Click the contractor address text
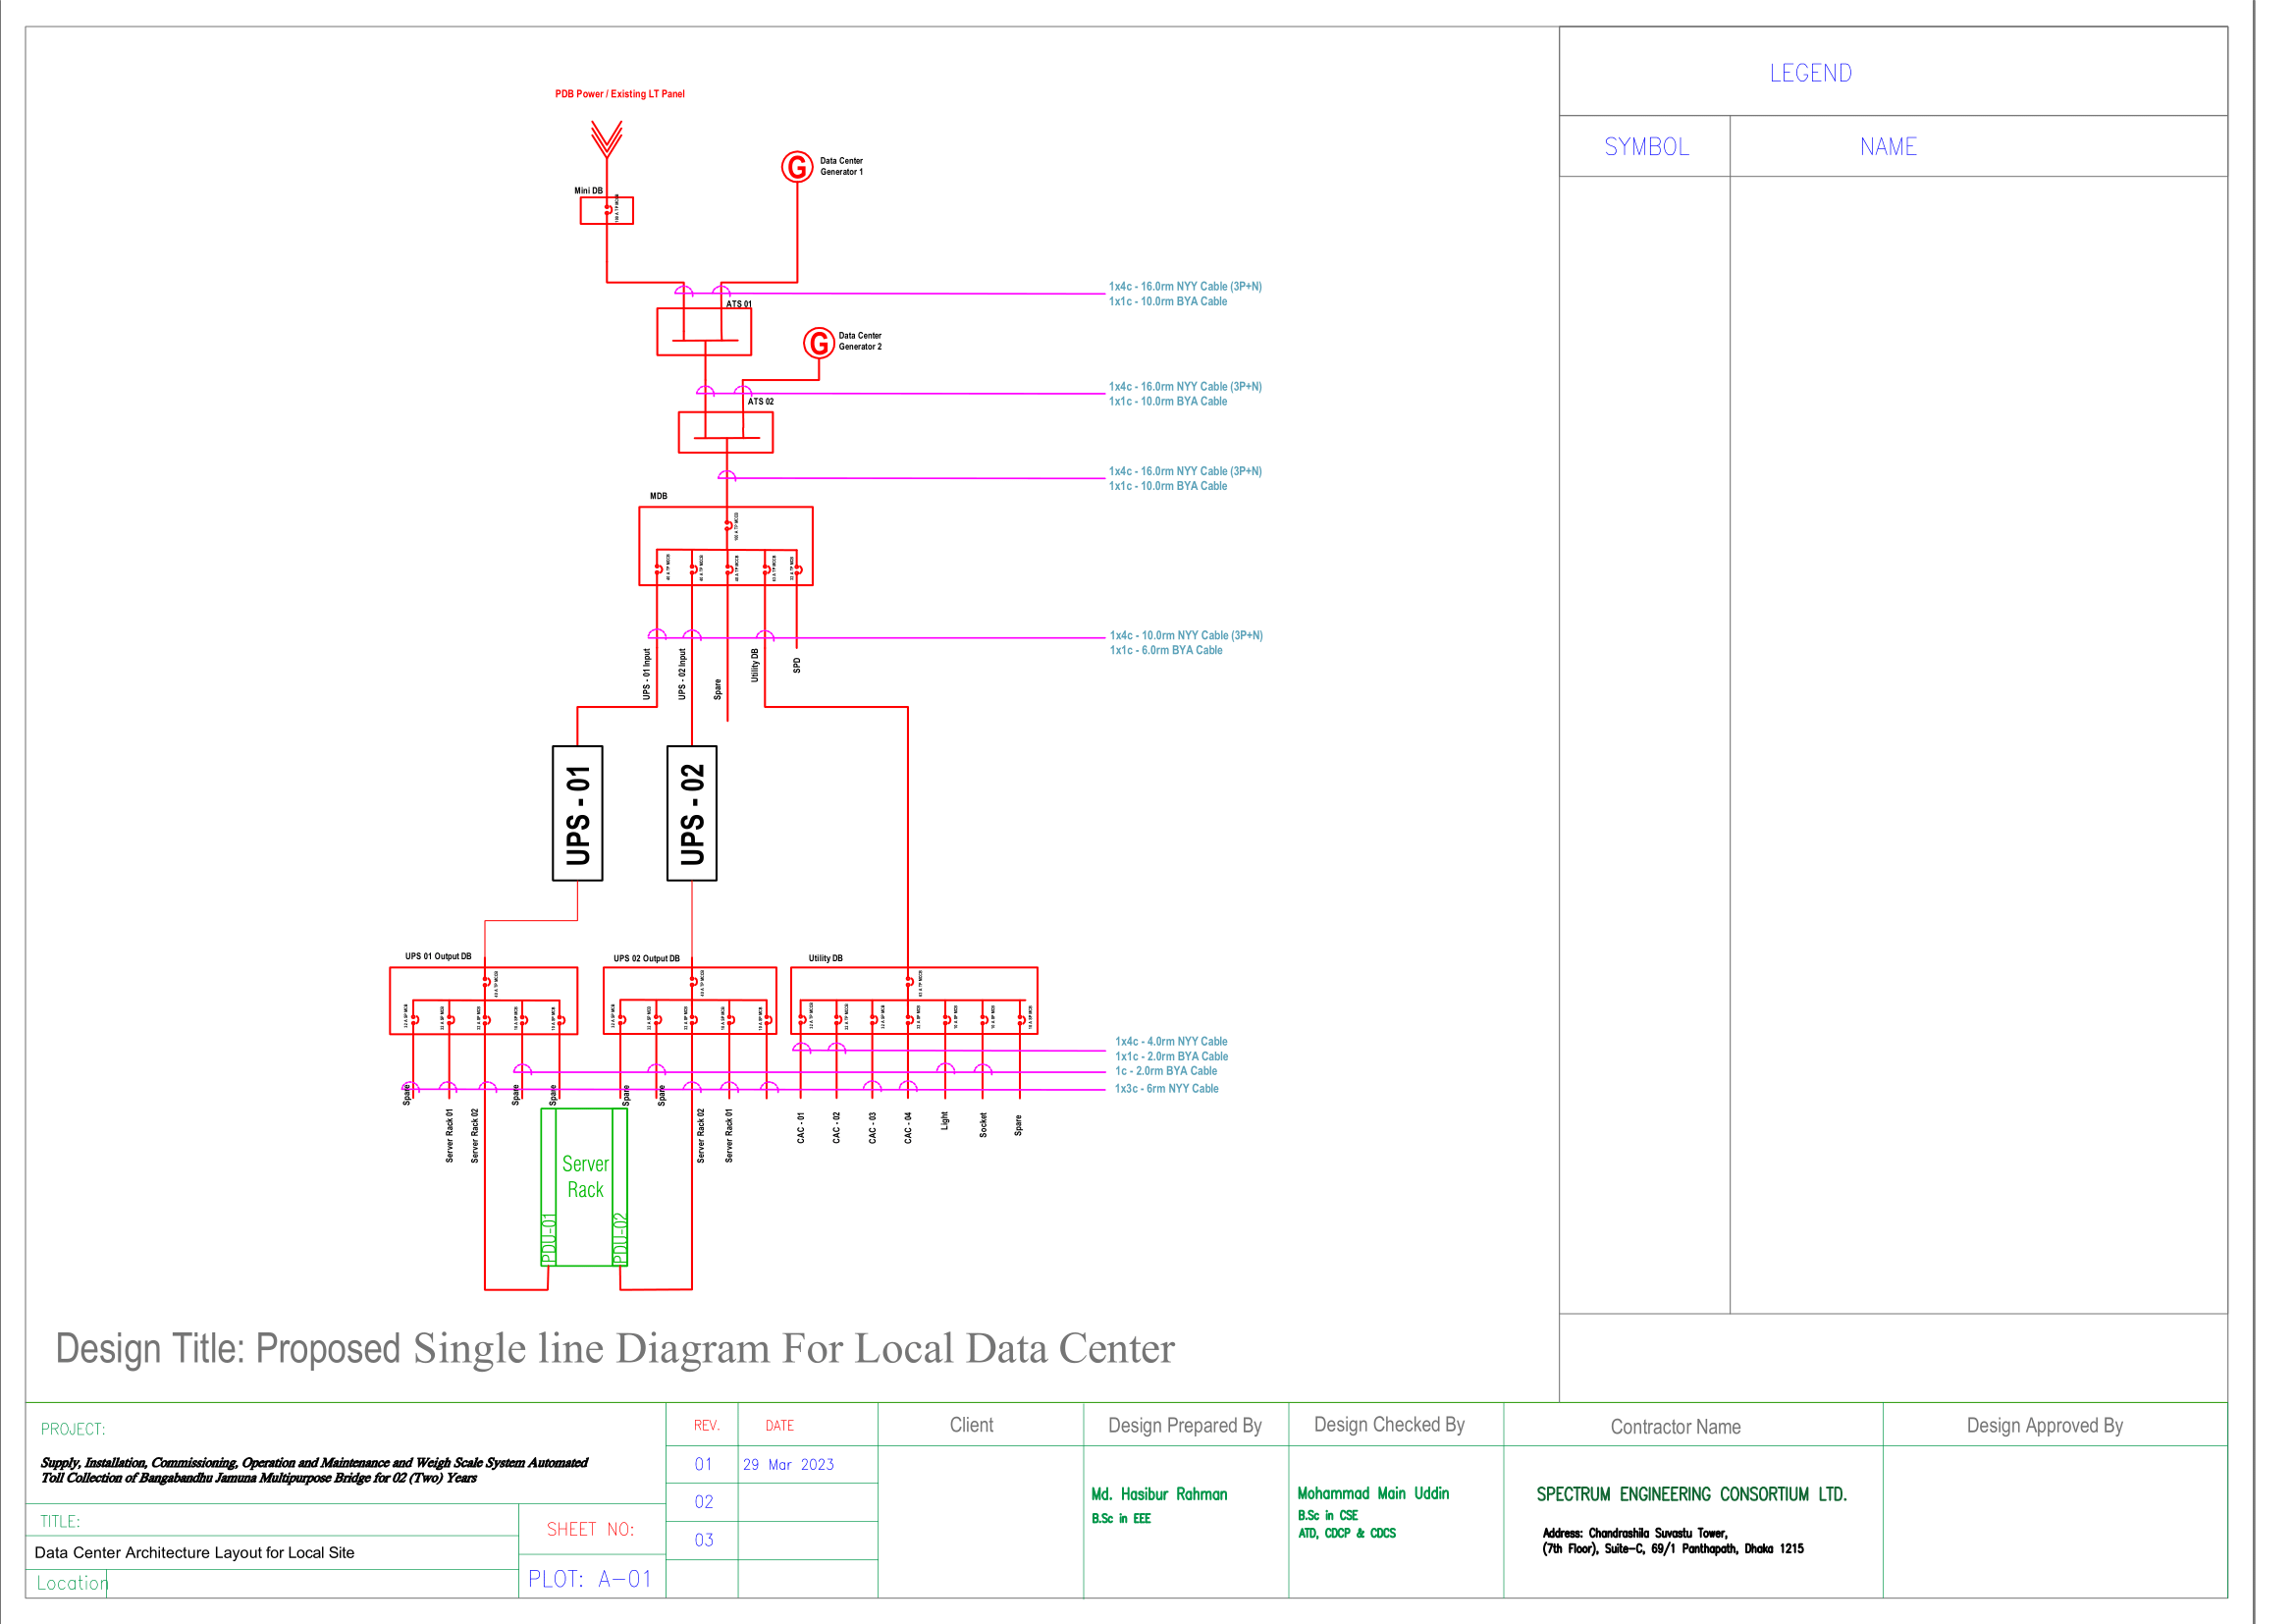The height and width of the screenshot is (1624, 2296). point(1673,1541)
